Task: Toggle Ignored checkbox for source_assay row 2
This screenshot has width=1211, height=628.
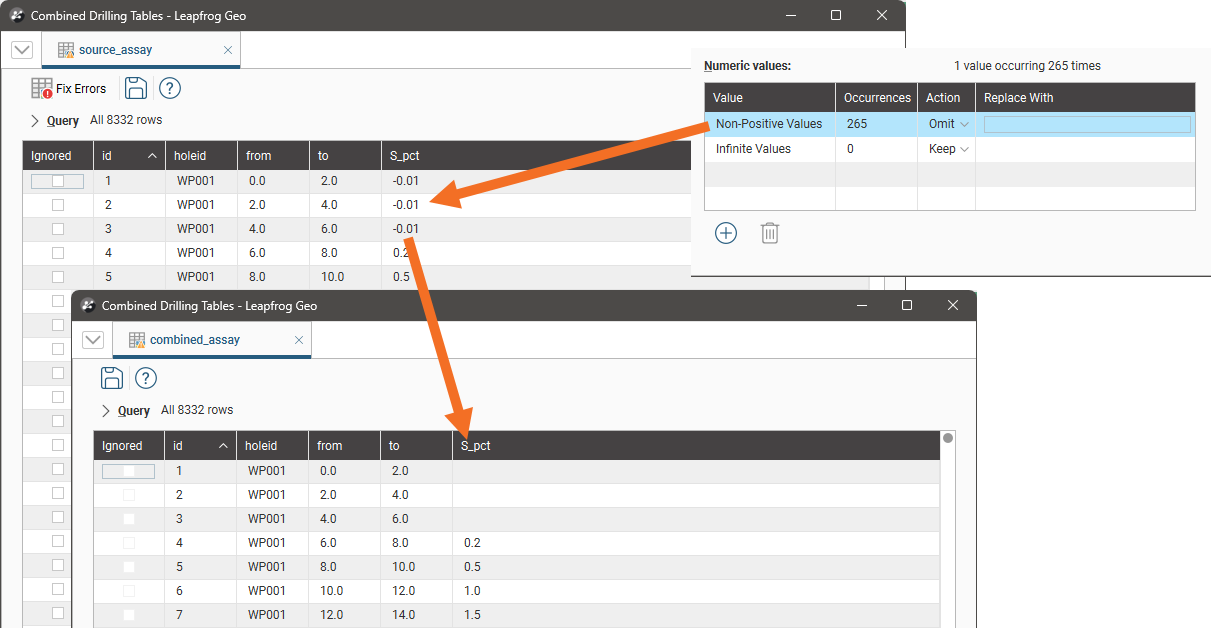Action: point(58,205)
